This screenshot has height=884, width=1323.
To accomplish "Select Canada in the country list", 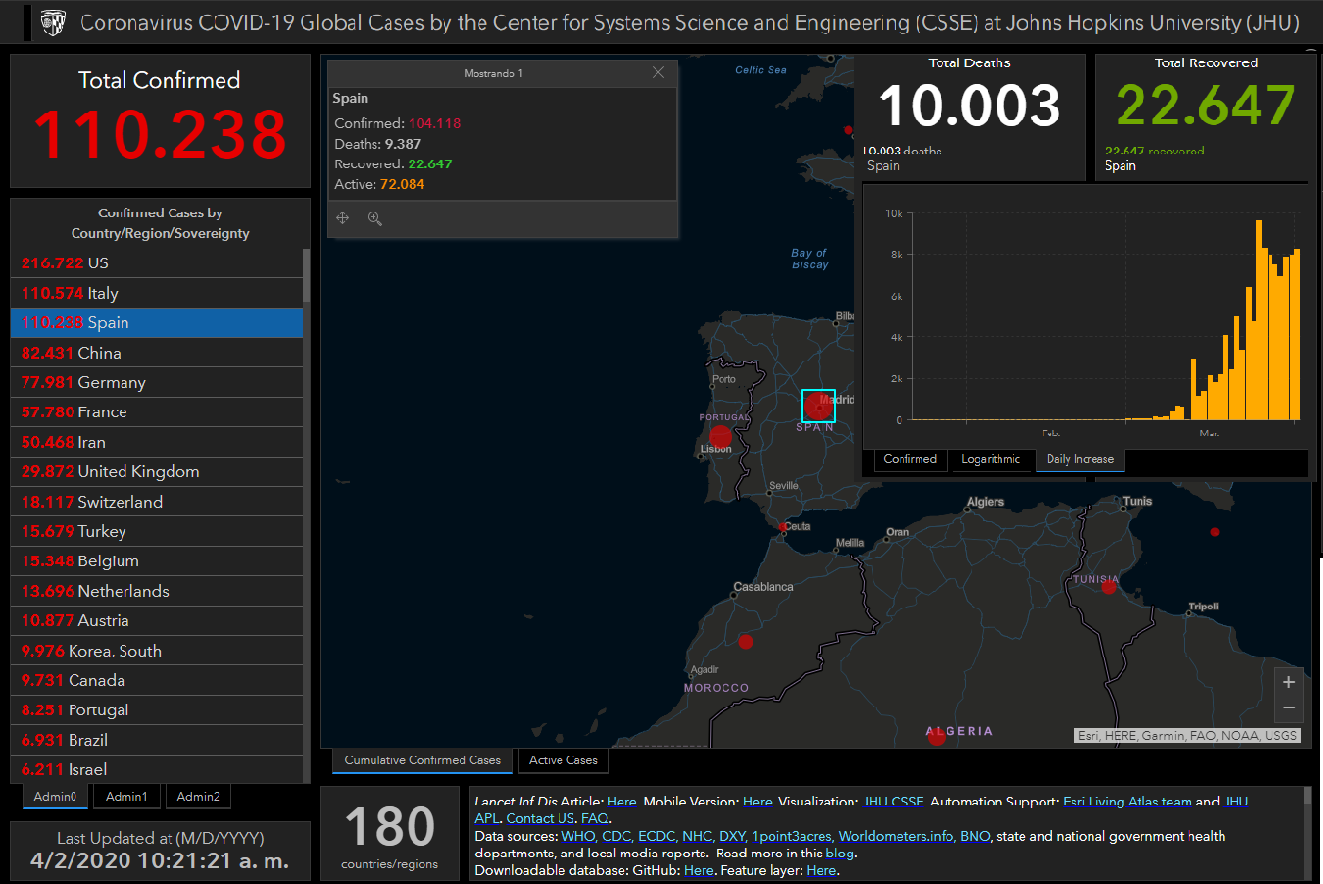I will coord(157,680).
